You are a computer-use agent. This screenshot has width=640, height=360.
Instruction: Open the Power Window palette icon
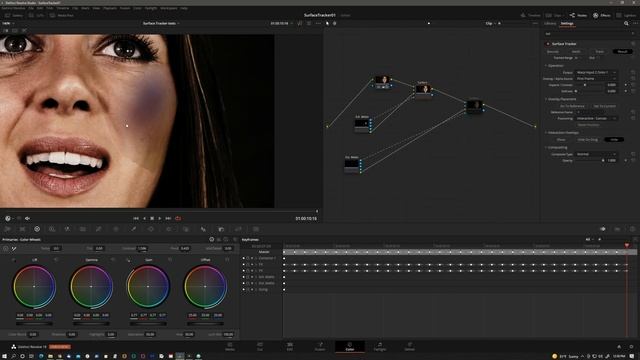click(151, 229)
